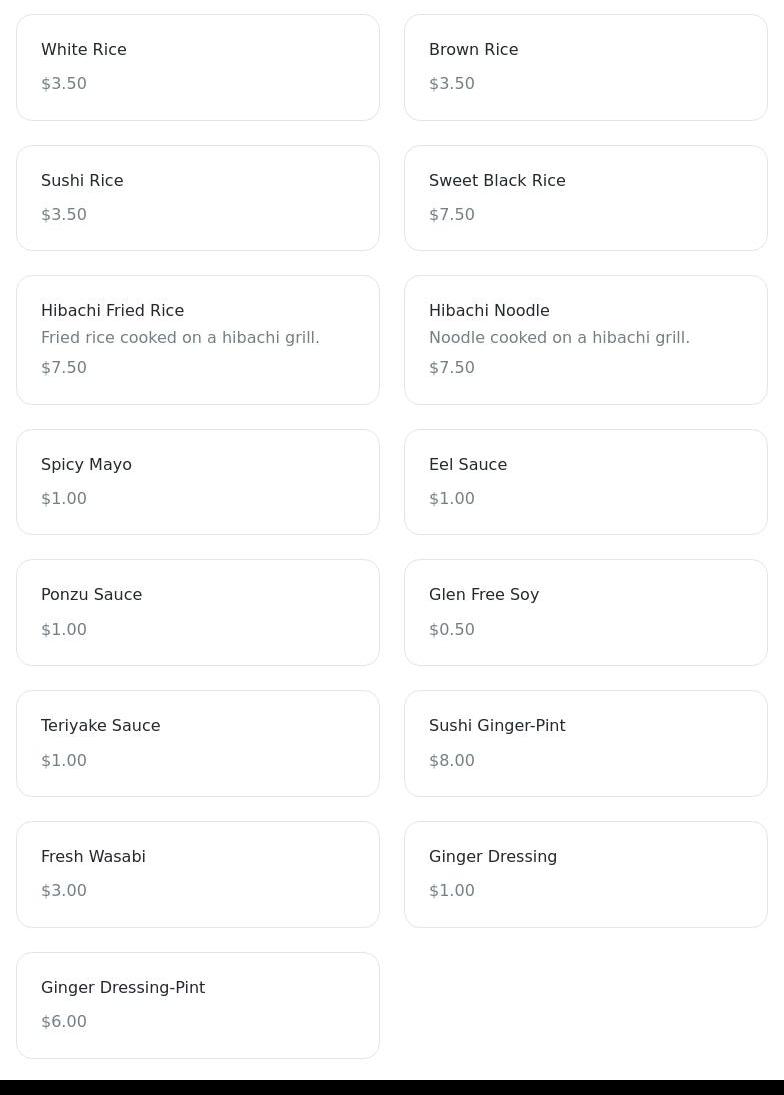The image size is (784, 1095).
Task: Select the Ginger Dressing $1.00 card
Action: pos(585,874)
